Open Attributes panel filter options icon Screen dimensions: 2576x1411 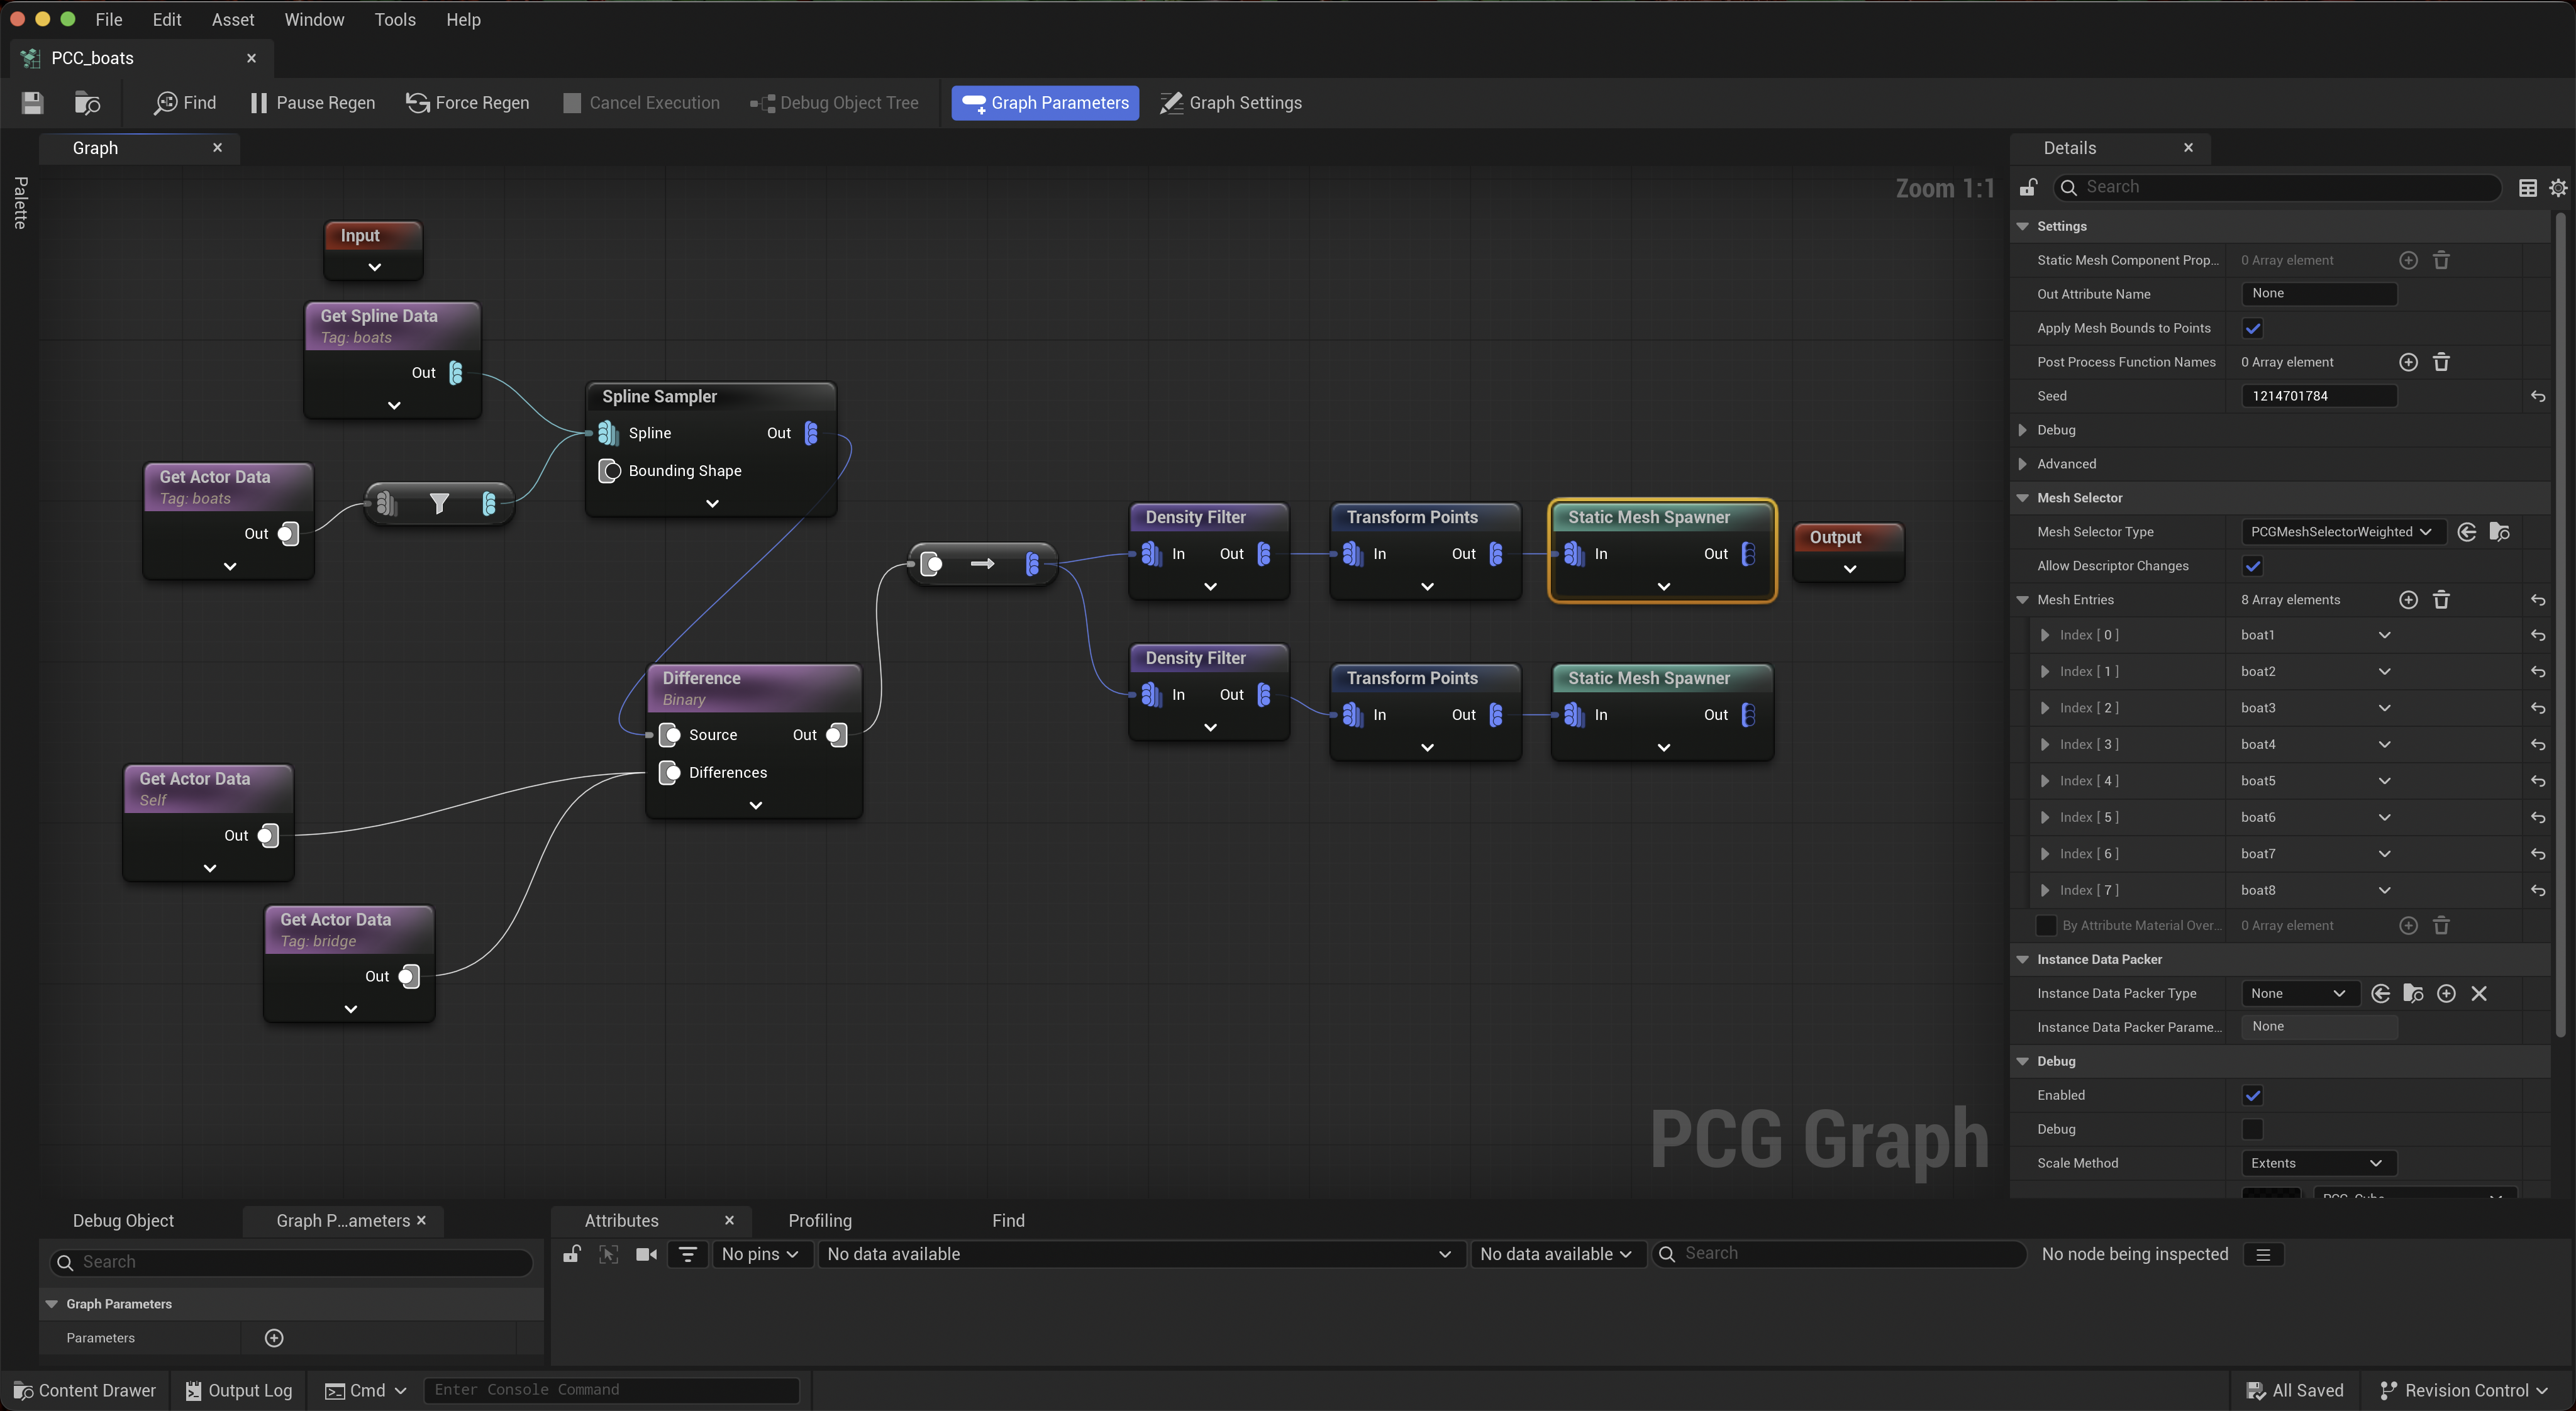point(687,1254)
